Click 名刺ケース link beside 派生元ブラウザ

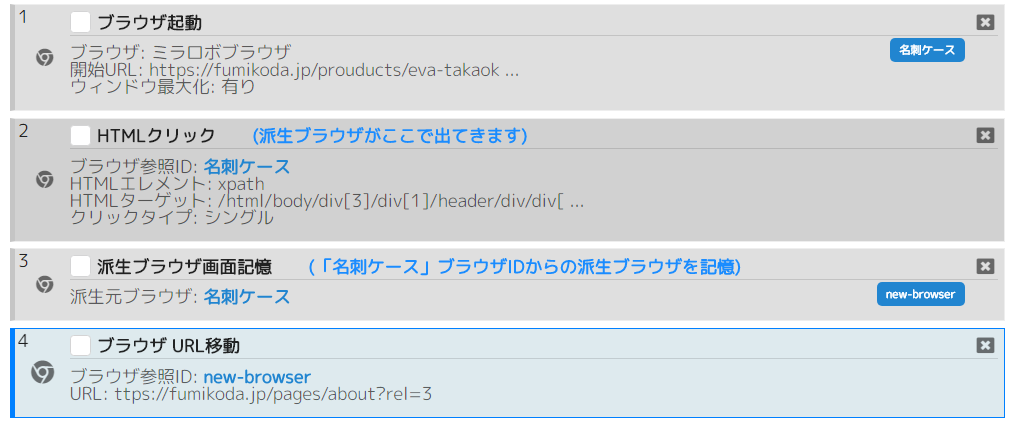click(247, 296)
